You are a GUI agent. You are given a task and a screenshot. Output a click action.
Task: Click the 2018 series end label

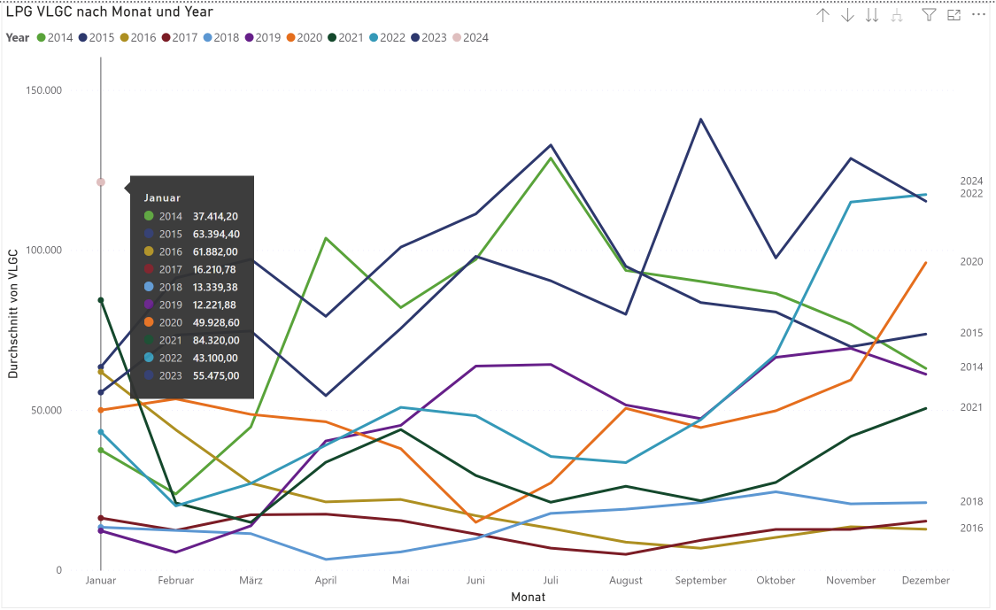coord(971,502)
